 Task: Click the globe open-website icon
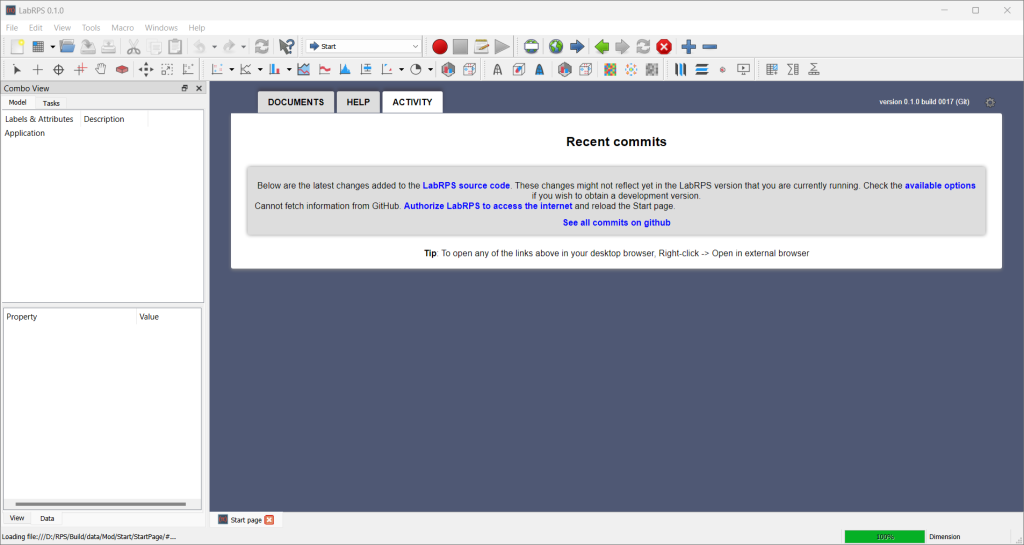click(556, 47)
